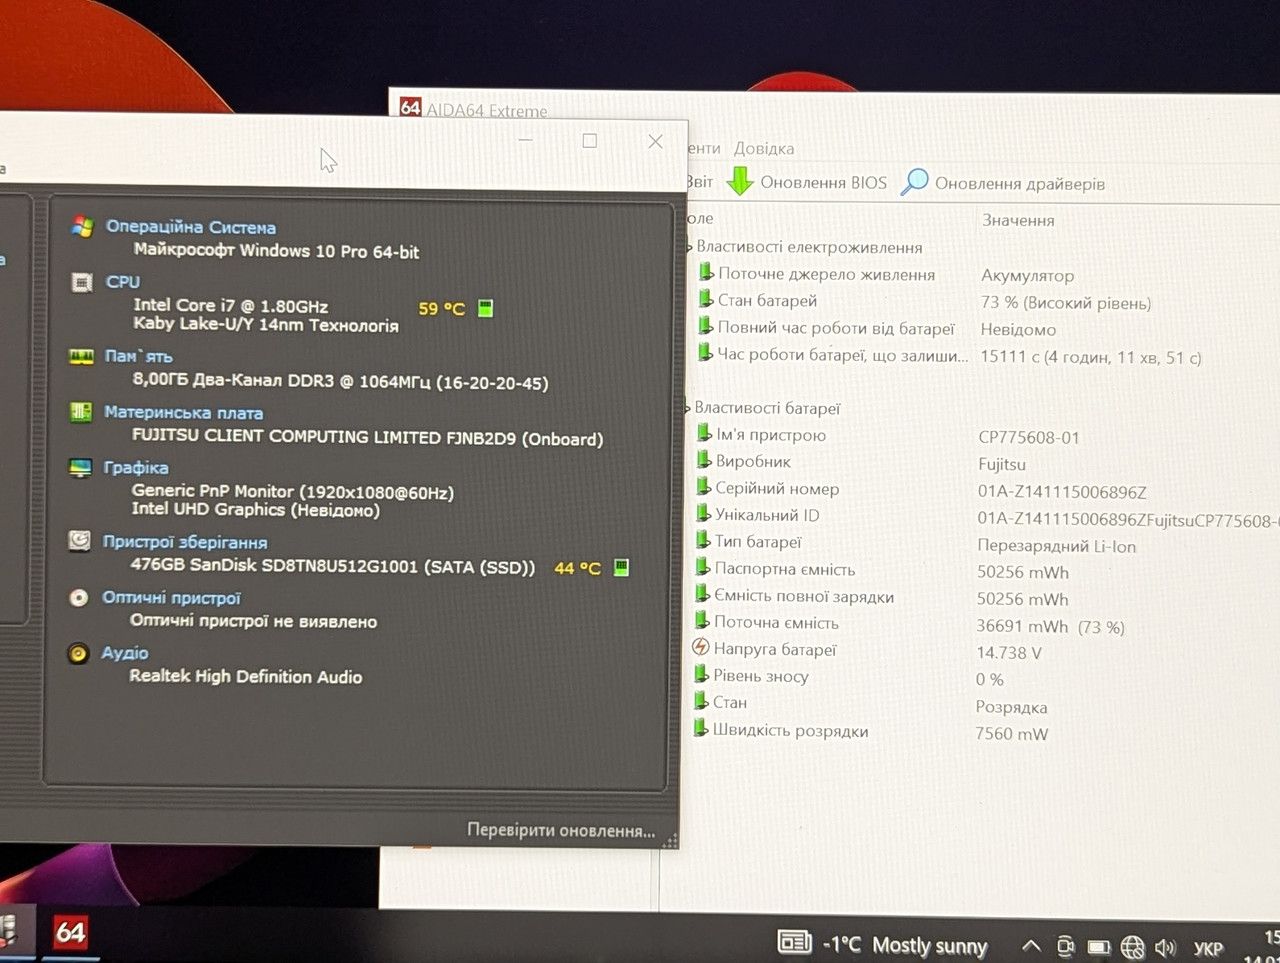Image resolution: width=1280 pixels, height=963 pixels.
Task: Click the battery icon of the Швидкість розрядки row
Action: point(701,729)
